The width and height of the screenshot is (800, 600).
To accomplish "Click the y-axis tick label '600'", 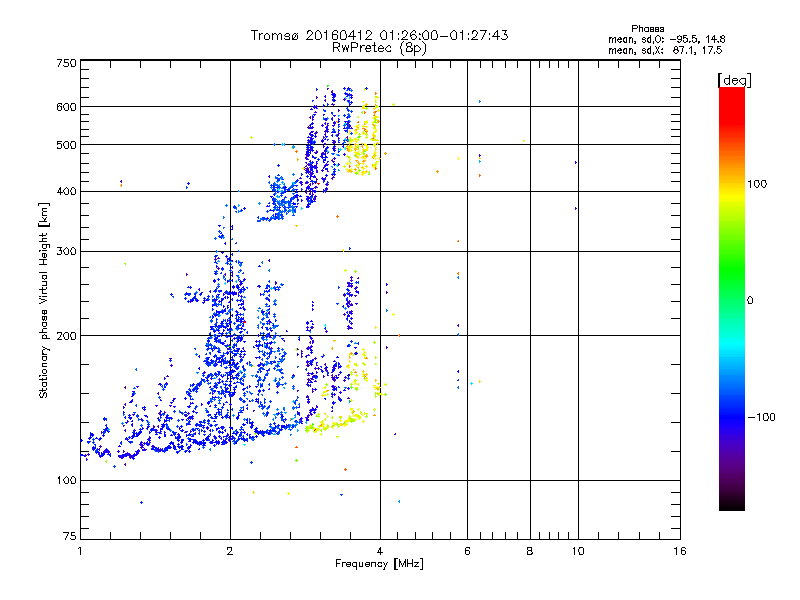I will pyautogui.click(x=66, y=107).
